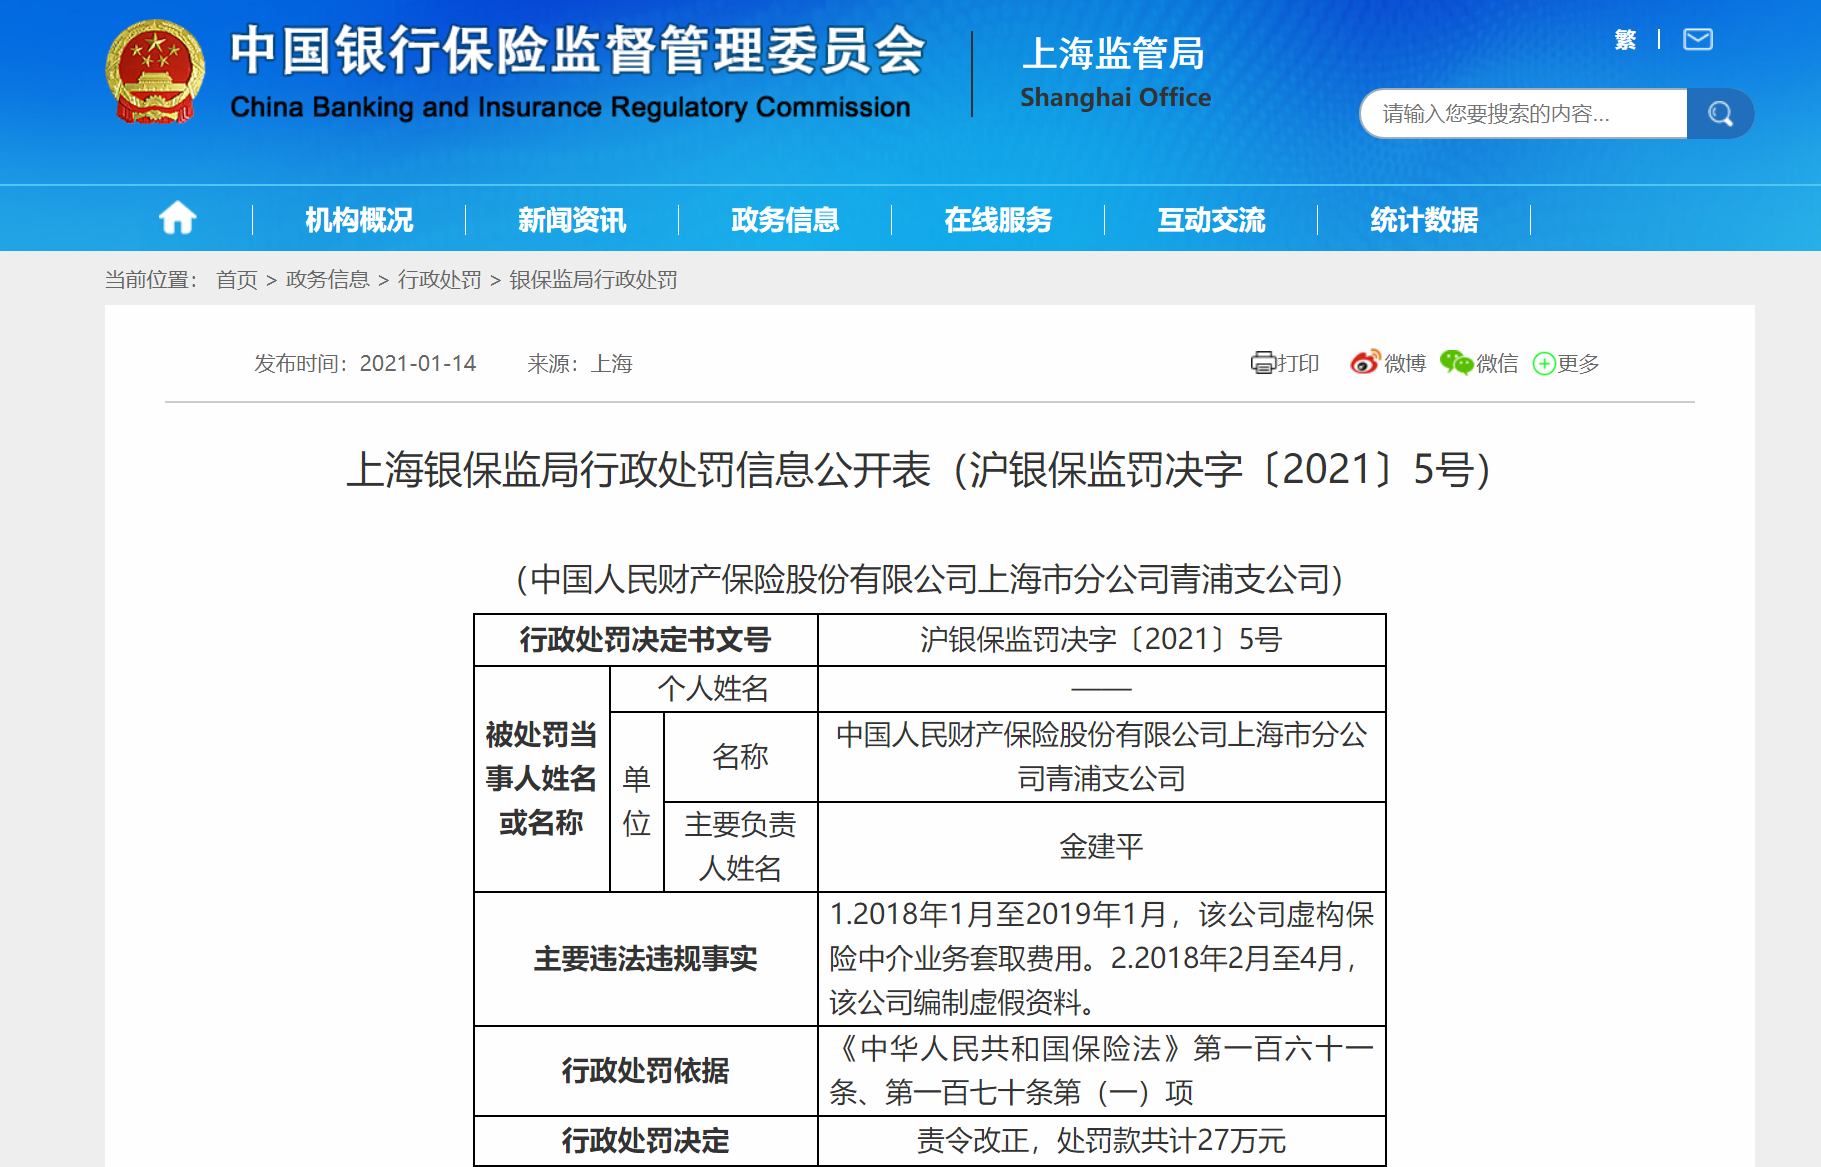Click the 被处罚当事人姓名或名称 header cell
This screenshot has height=1167, width=1821.
pyautogui.click(x=541, y=779)
